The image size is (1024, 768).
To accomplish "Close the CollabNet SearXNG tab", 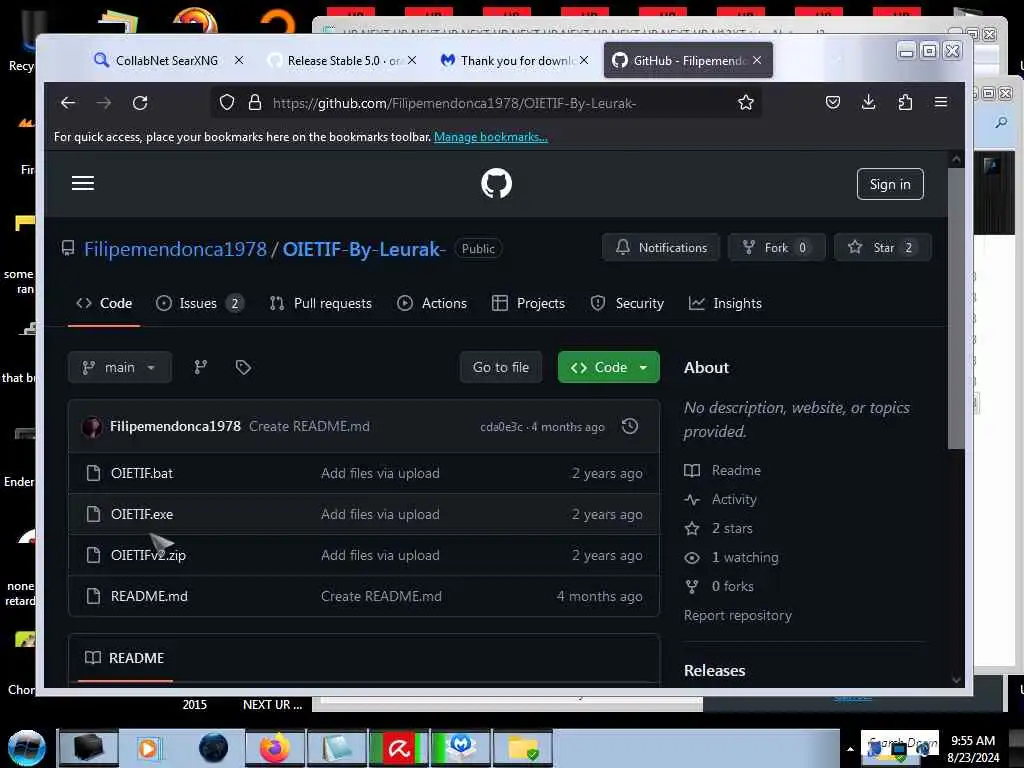I will (x=239, y=60).
